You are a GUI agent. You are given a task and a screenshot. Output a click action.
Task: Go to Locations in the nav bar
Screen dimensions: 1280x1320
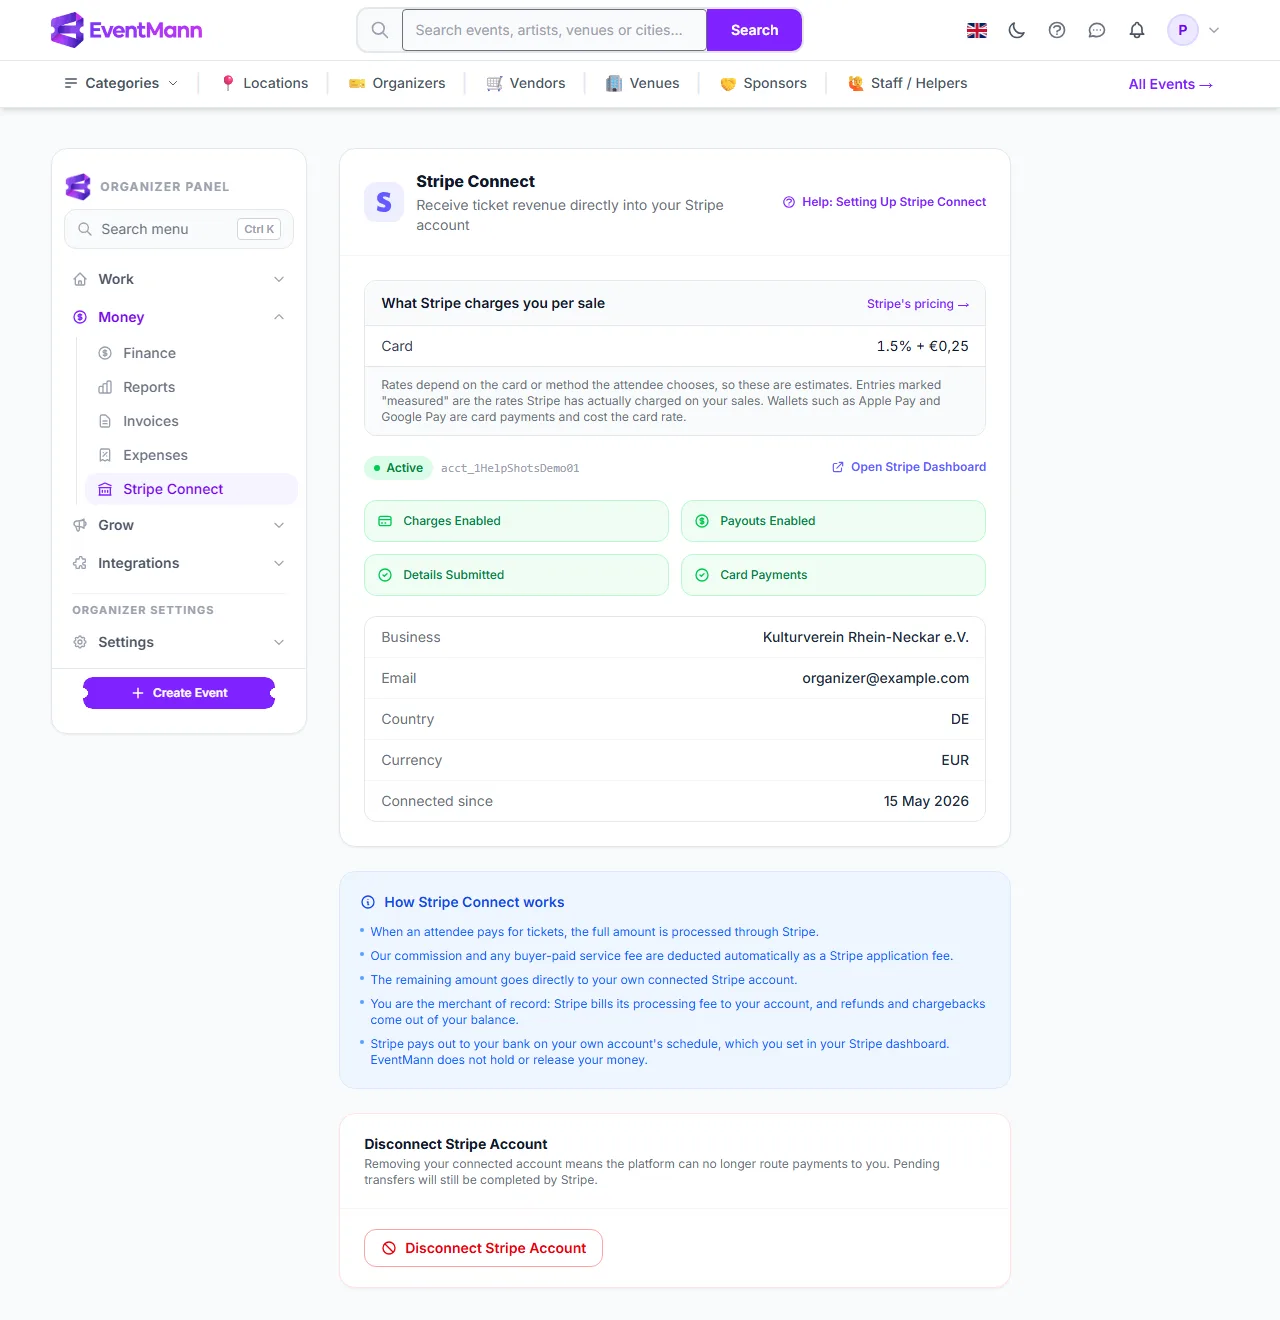[x=265, y=83]
